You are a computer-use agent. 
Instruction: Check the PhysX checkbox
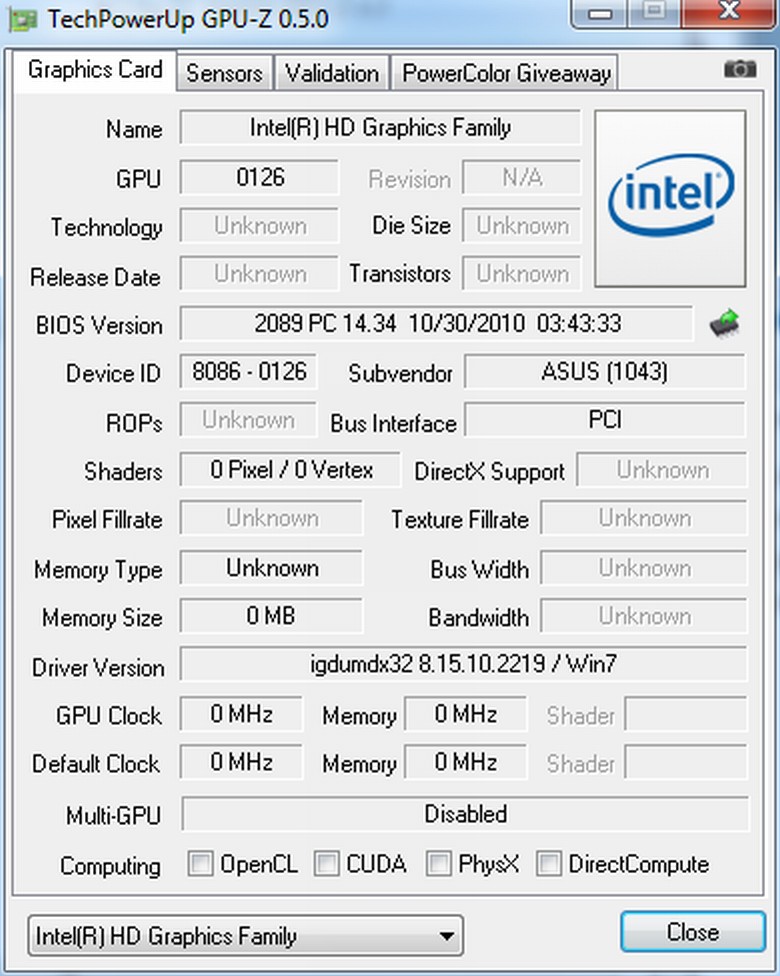click(x=439, y=864)
